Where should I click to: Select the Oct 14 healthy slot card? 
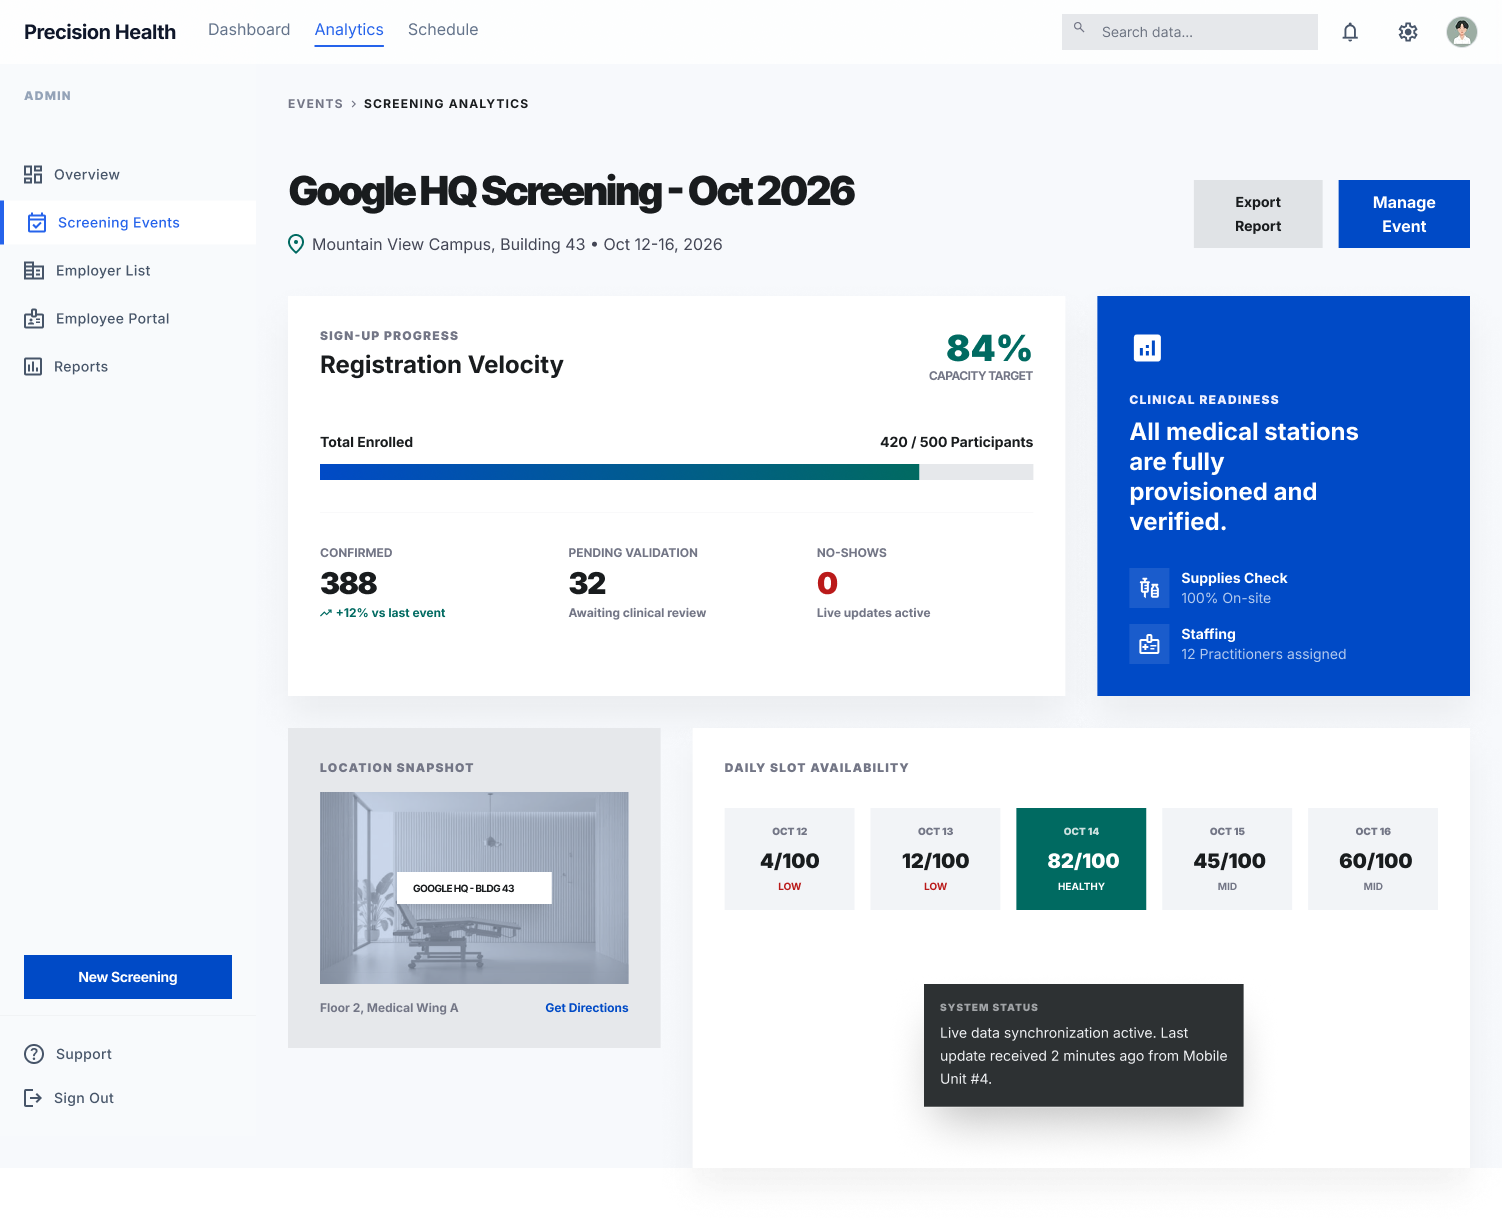tap(1081, 859)
